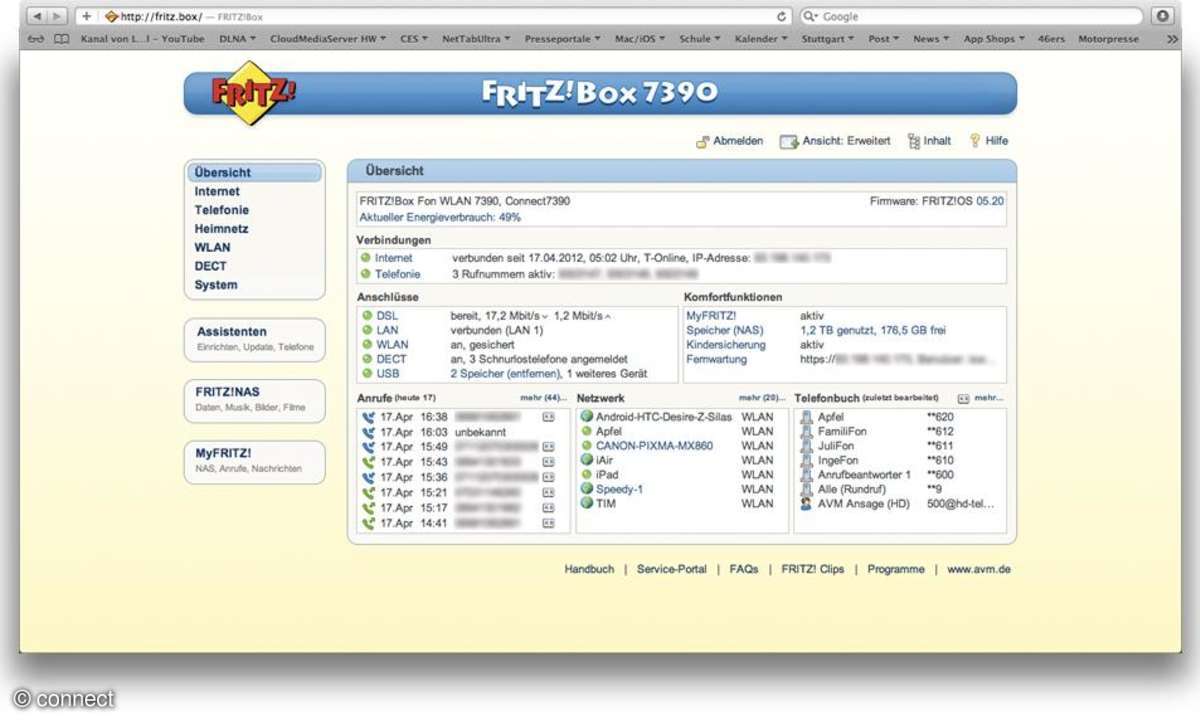This screenshot has width=1200, height=720.
Task: Click the person icon beside AVM Ansage (HD)
Action: [x=806, y=504]
